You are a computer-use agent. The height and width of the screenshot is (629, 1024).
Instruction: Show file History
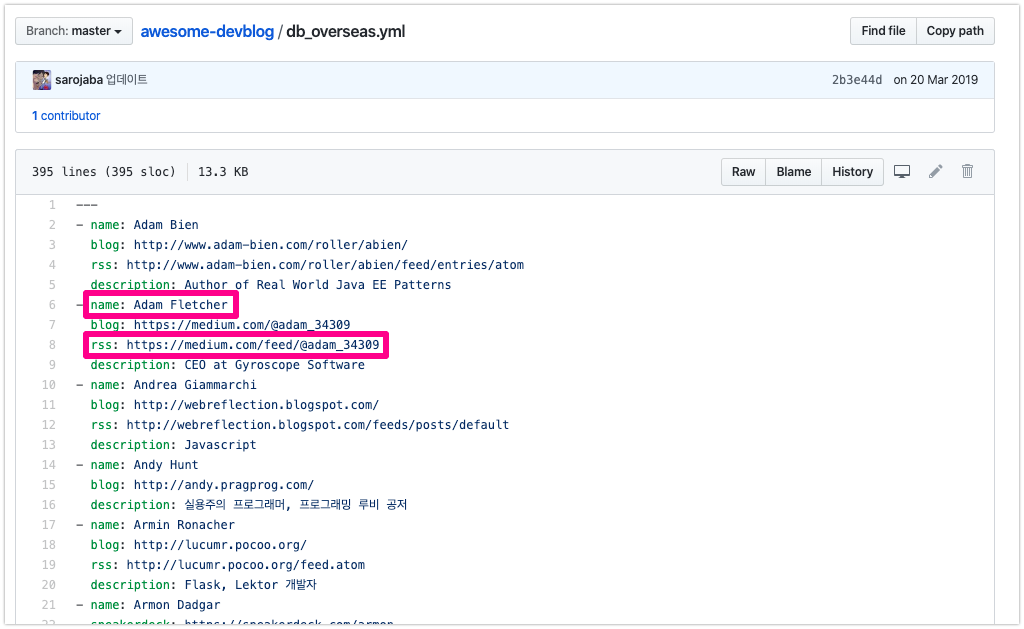tap(852, 172)
